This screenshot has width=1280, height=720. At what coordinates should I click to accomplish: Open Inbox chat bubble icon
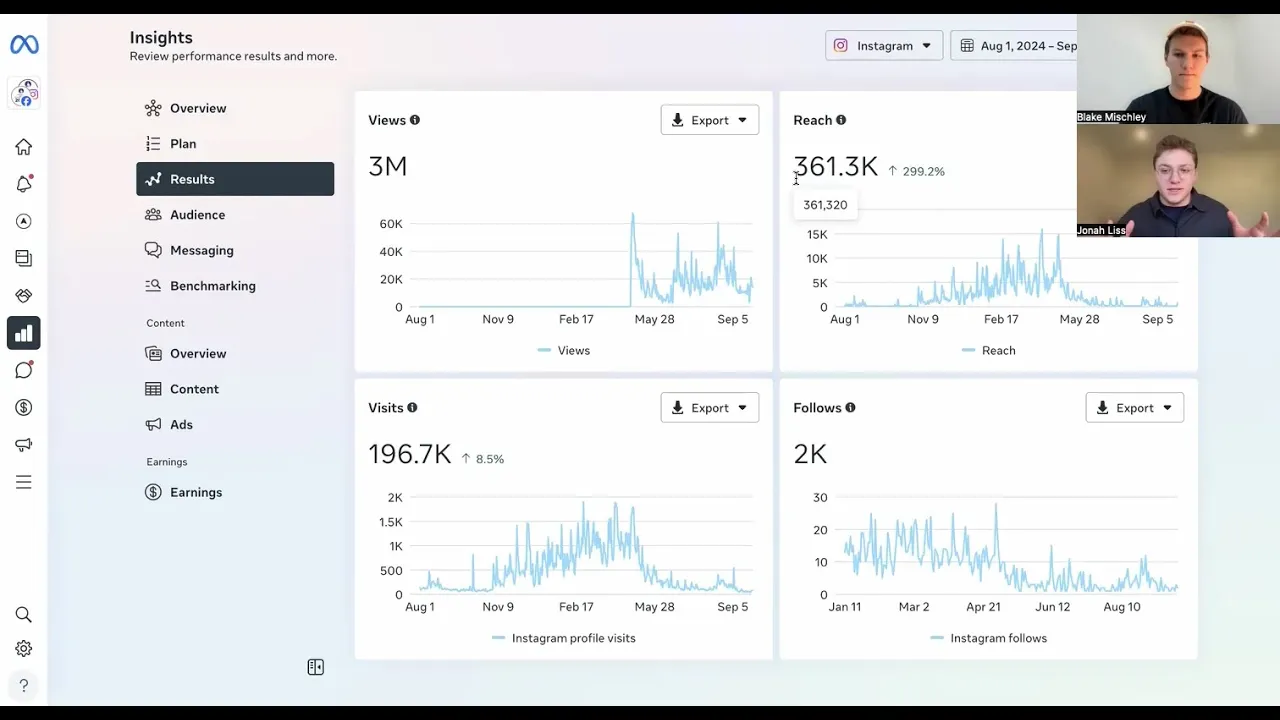[24, 370]
